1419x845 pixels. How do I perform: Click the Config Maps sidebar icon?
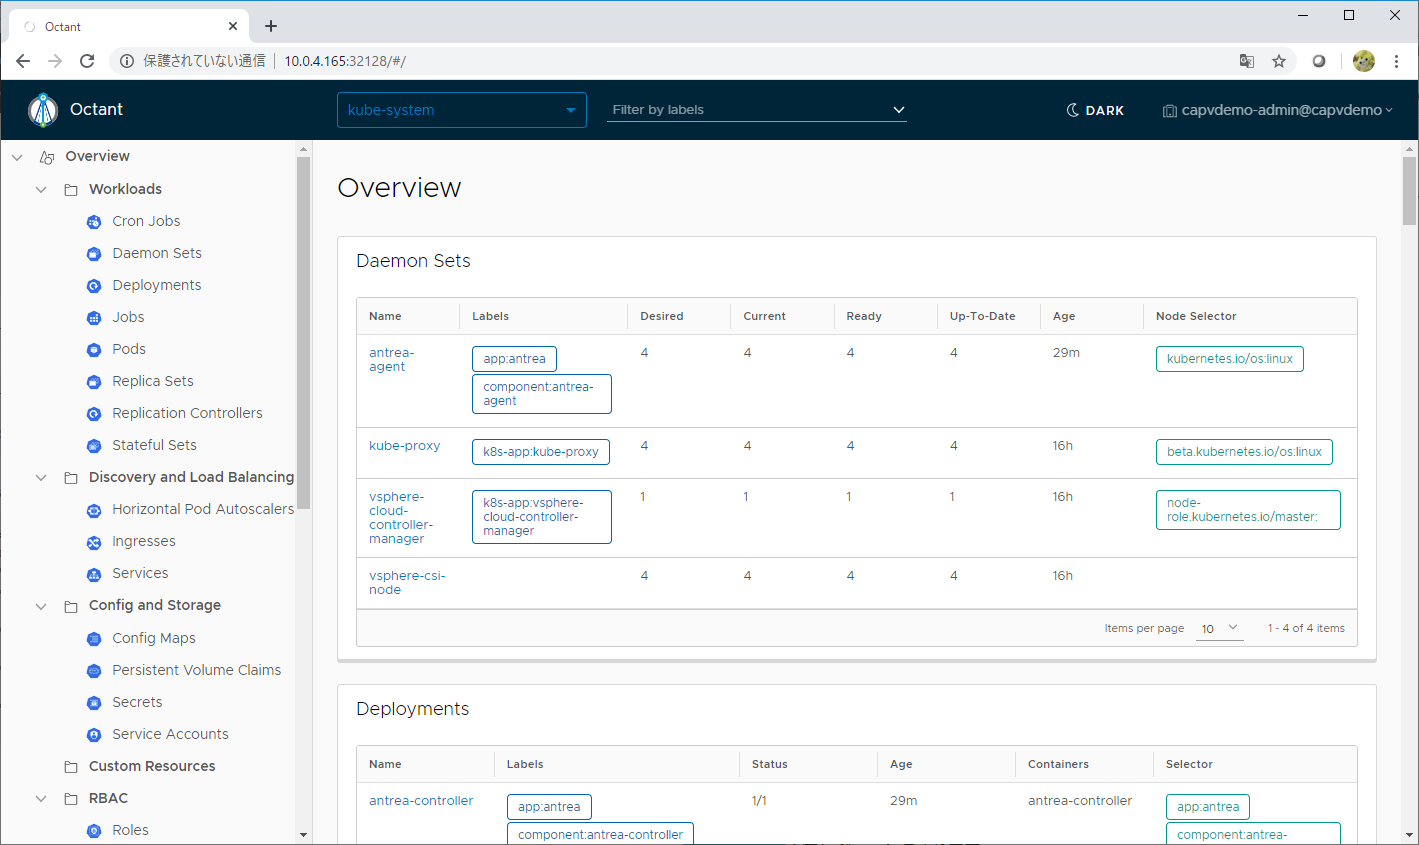[94, 639]
